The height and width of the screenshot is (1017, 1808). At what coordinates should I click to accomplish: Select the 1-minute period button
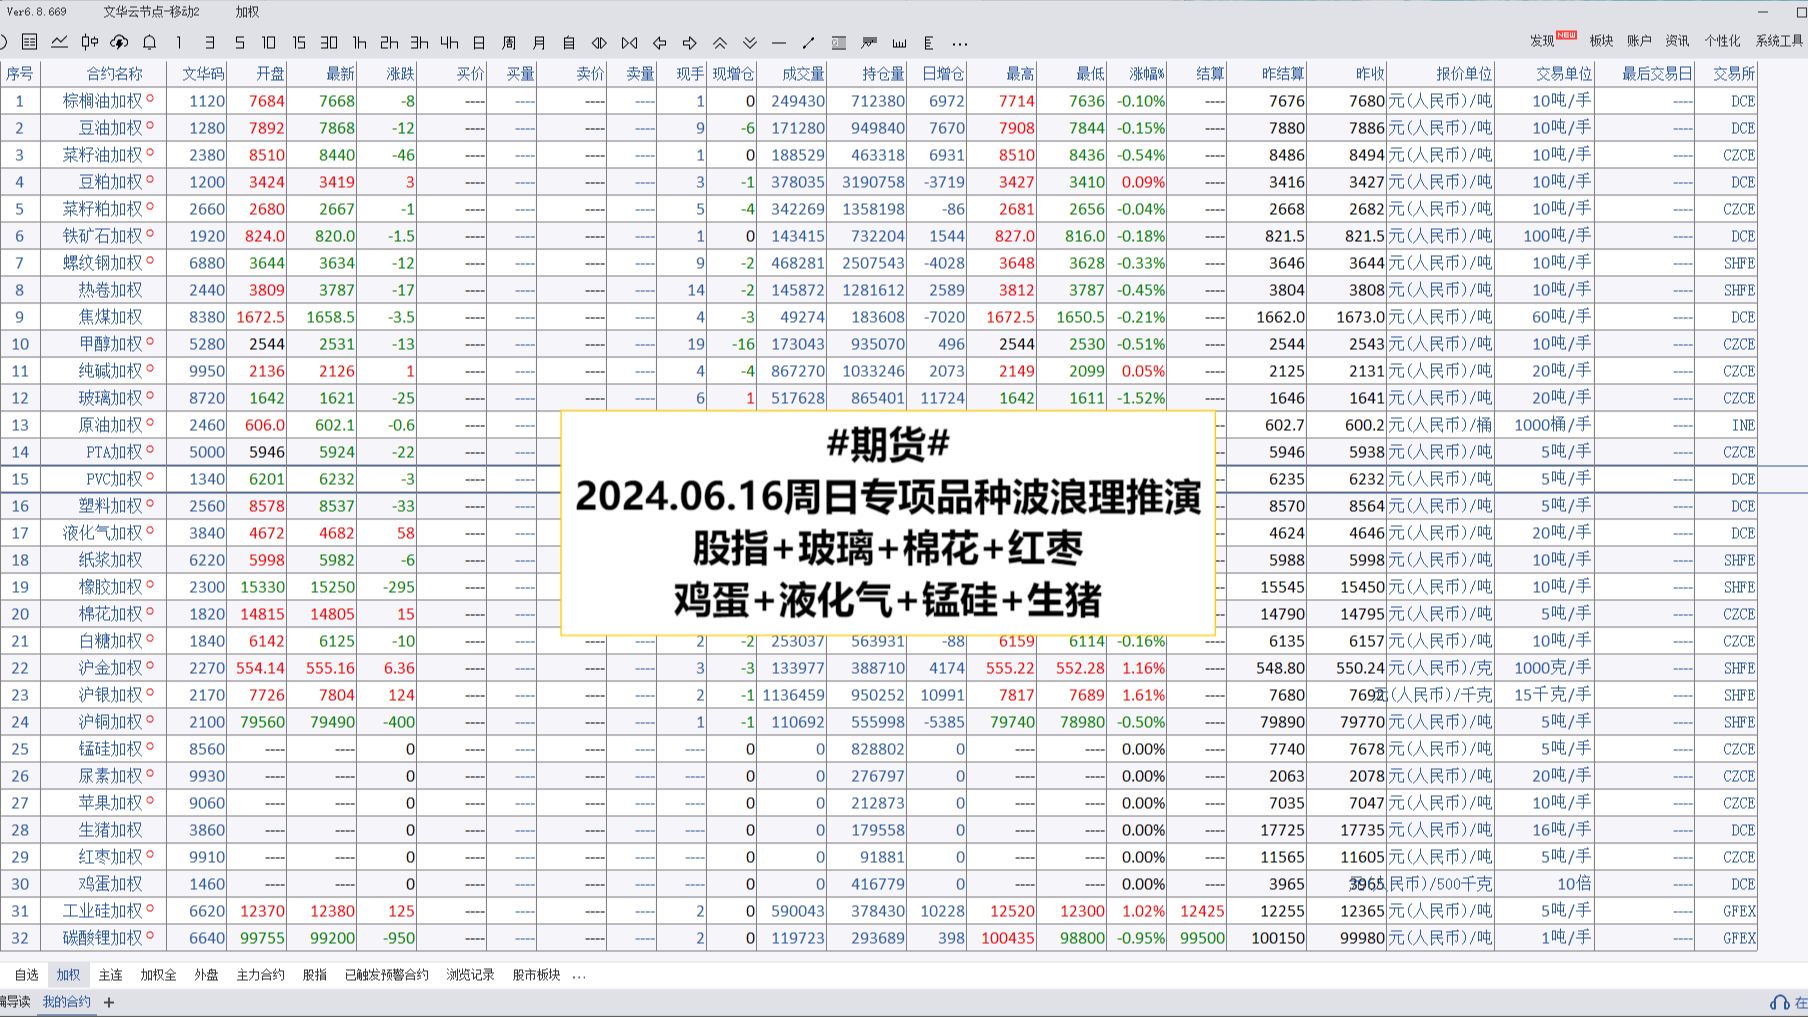point(179,42)
